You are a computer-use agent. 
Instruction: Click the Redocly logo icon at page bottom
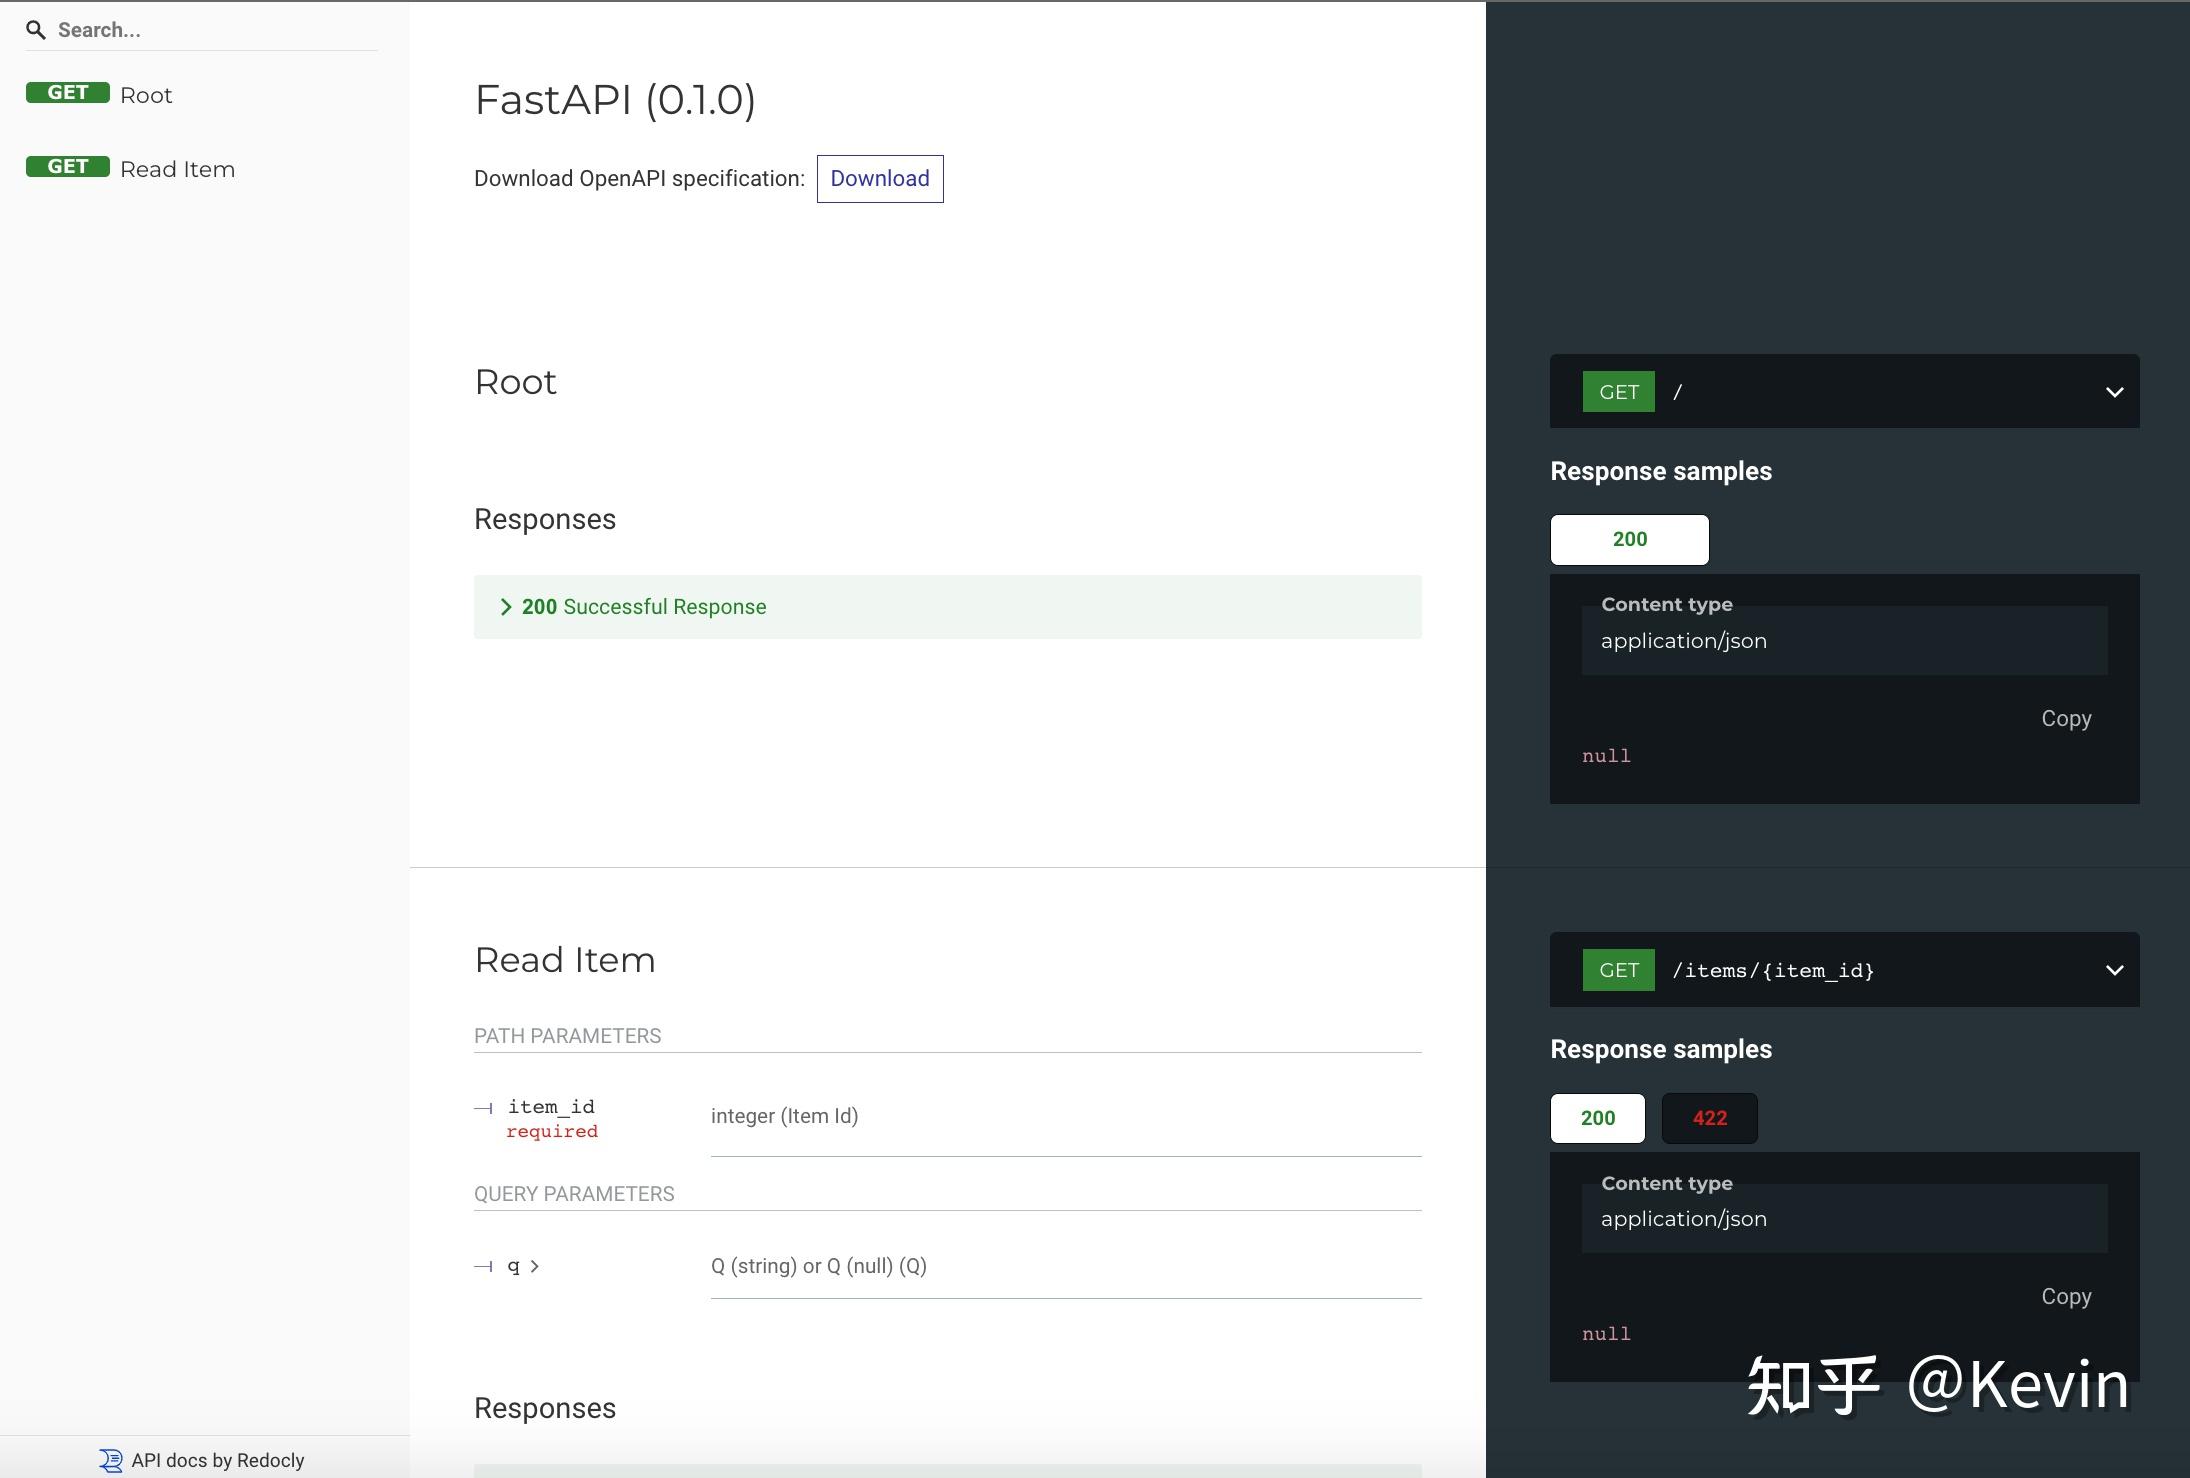(110, 1459)
